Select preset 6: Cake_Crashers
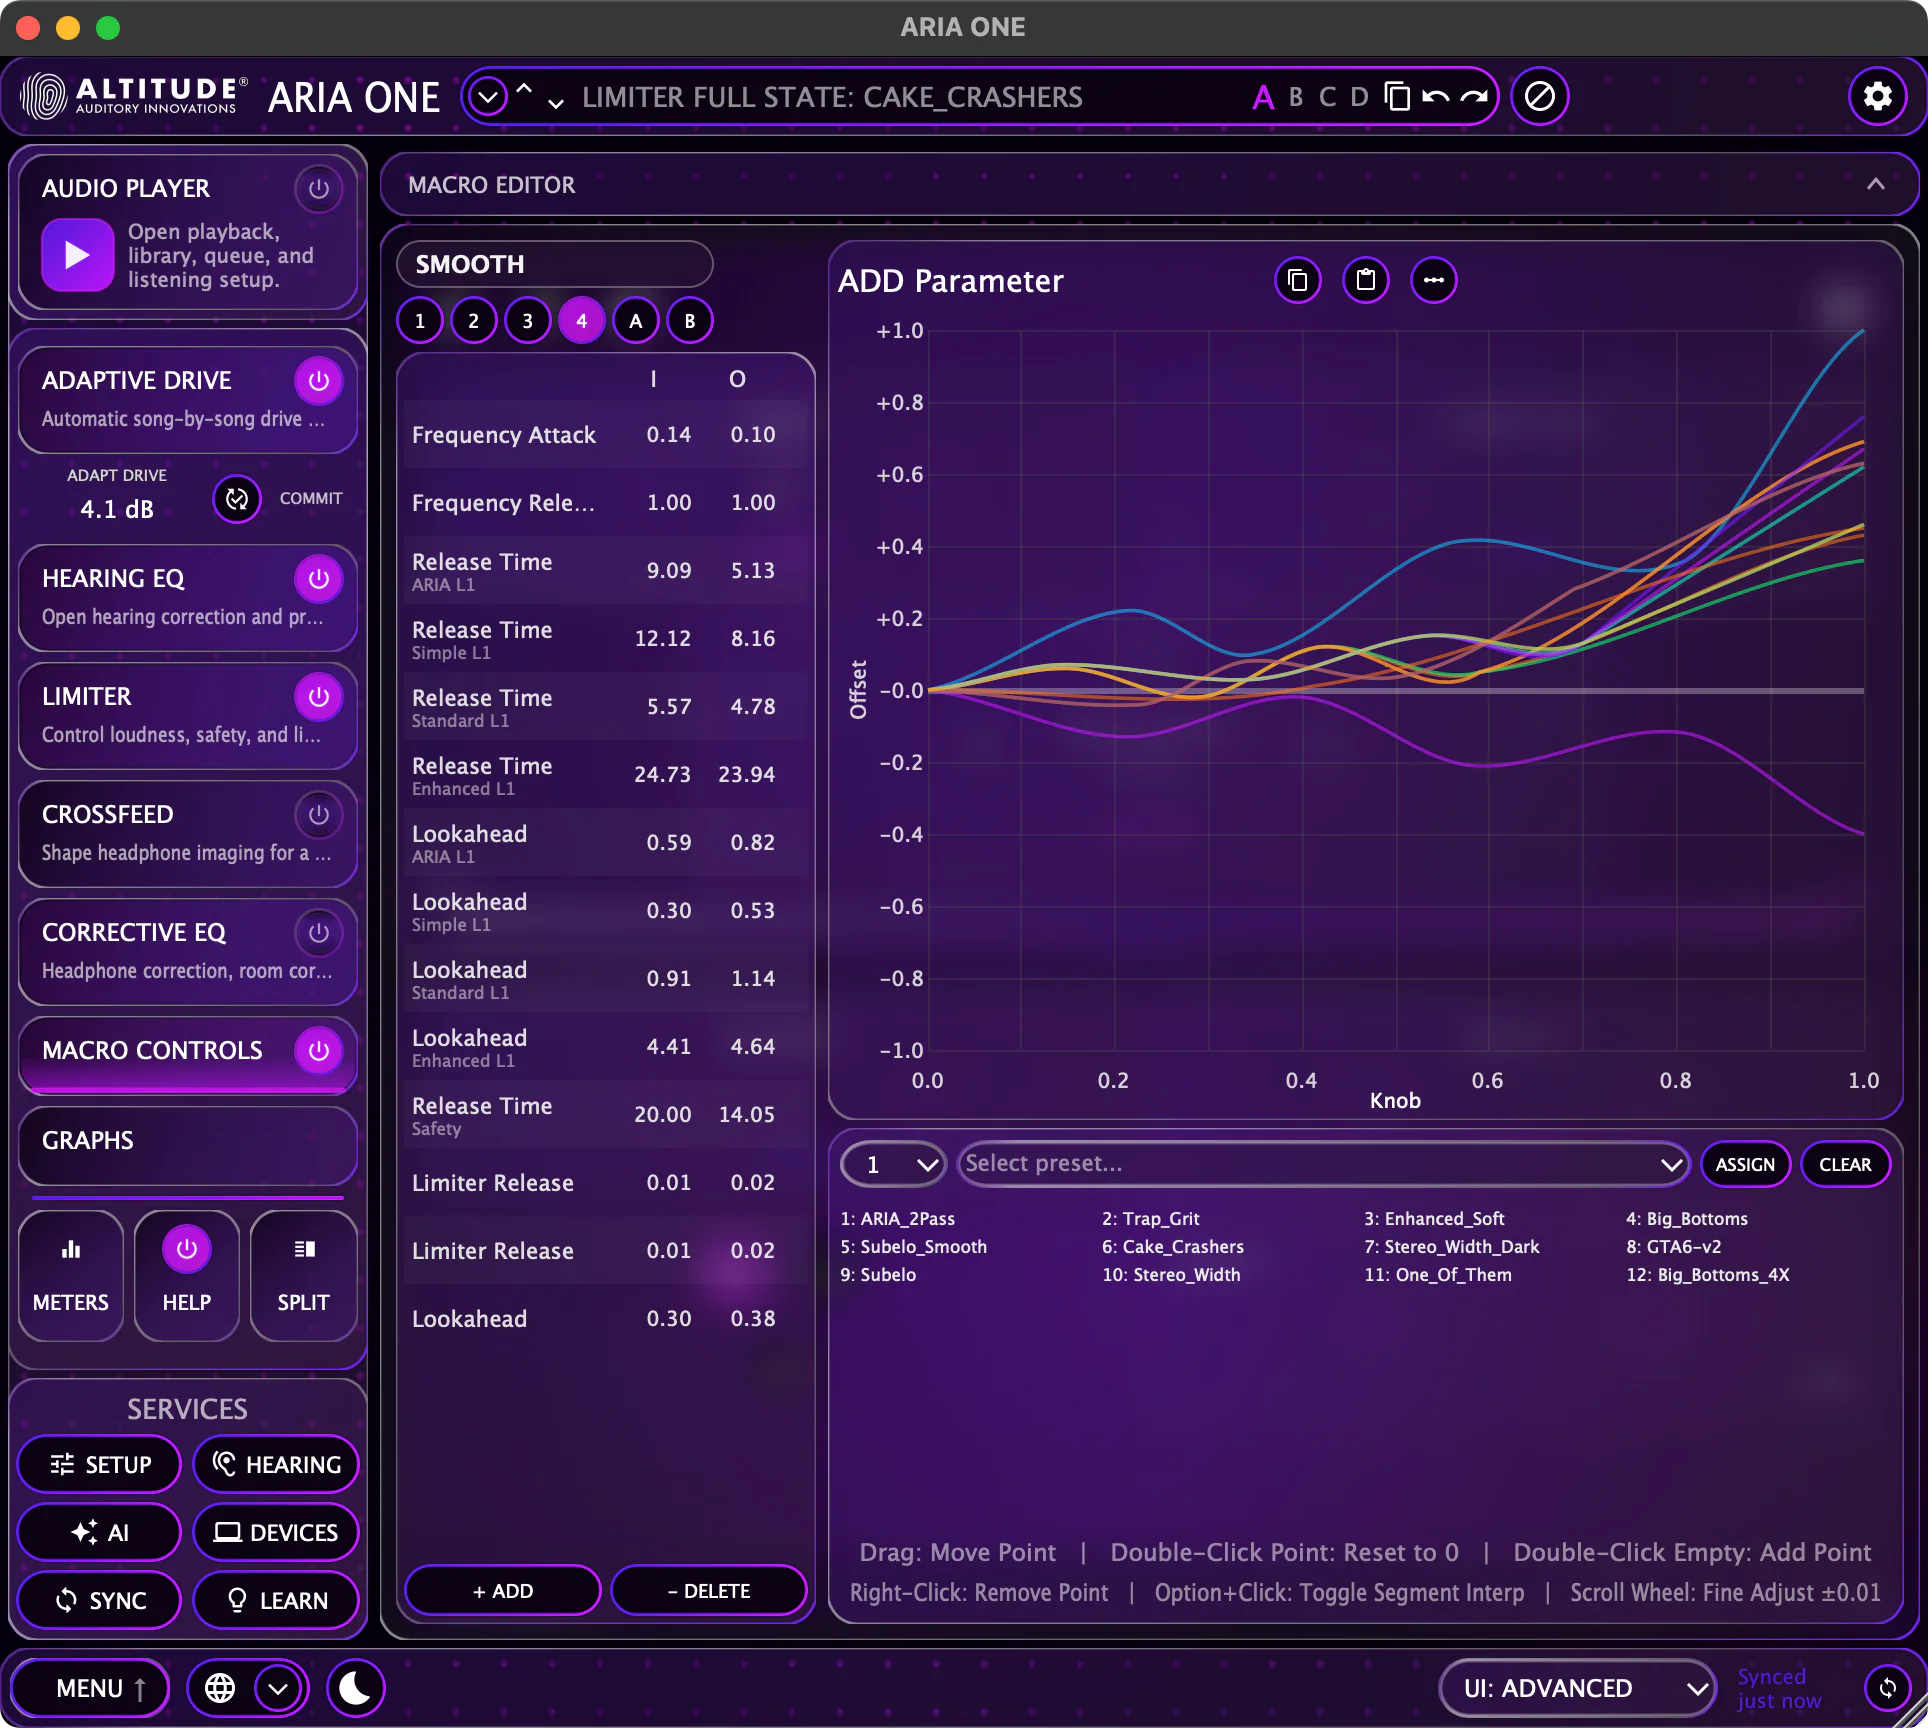The width and height of the screenshot is (1928, 1728). [x=1173, y=1247]
